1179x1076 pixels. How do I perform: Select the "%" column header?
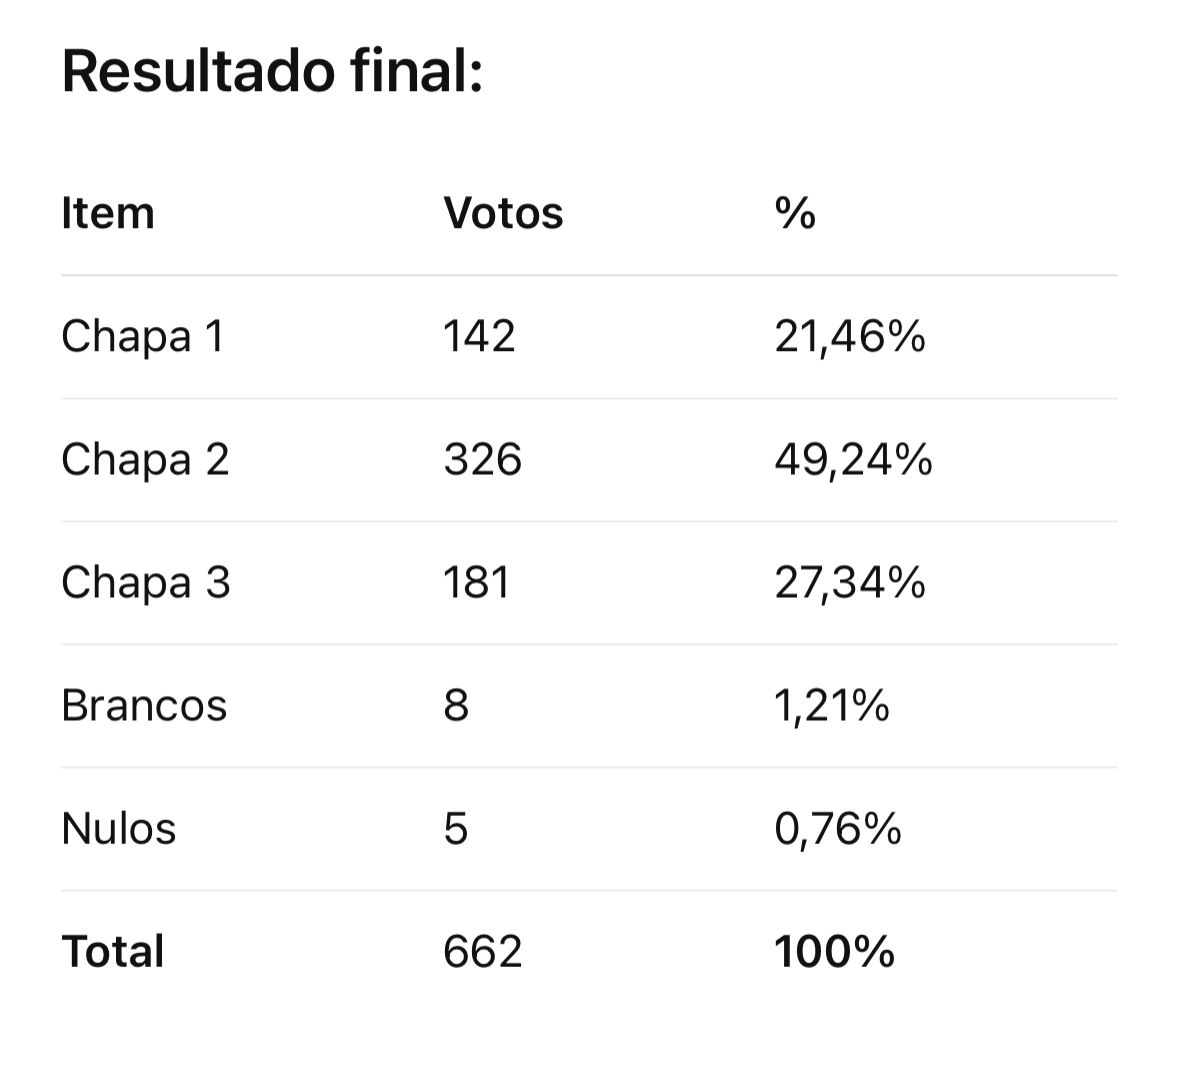click(795, 214)
